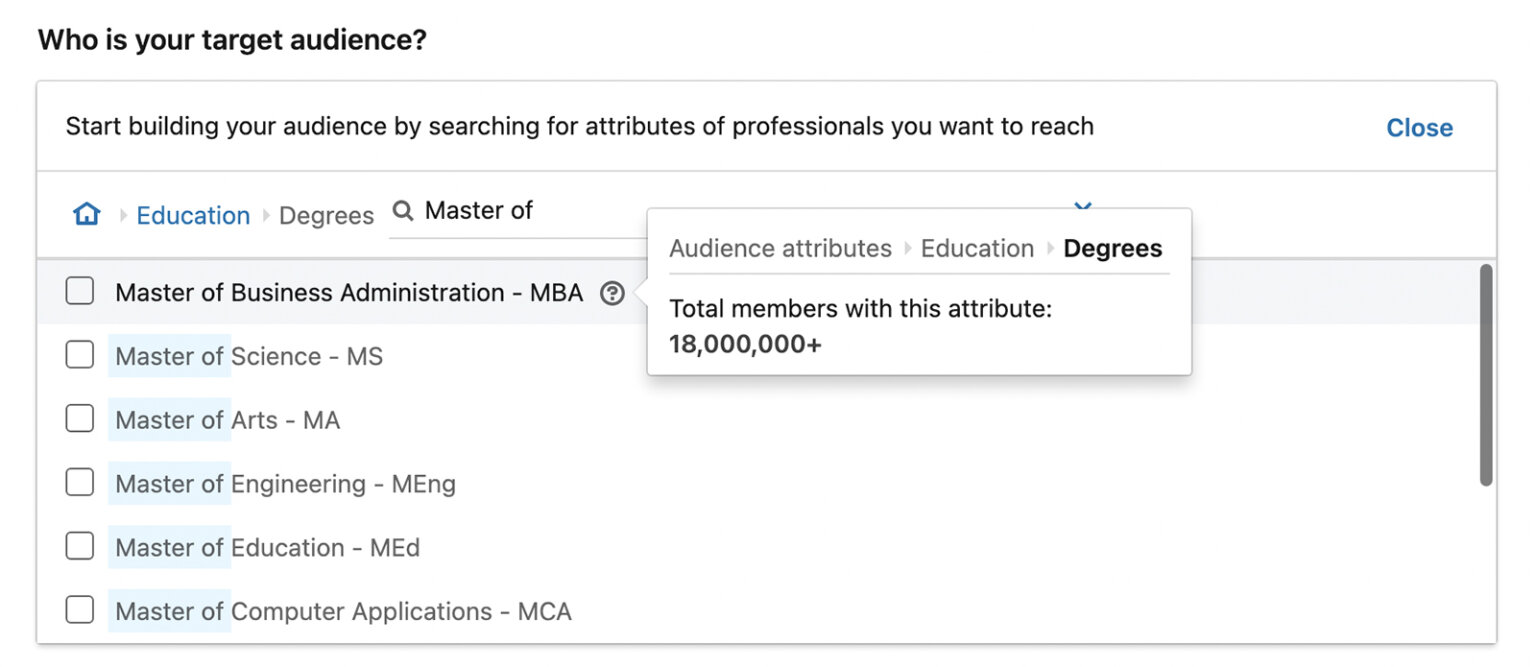Check the Master of Business Administration - MBA checkbox
The height and width of the screenshot is (667, 1536).
tap(79, 291)
